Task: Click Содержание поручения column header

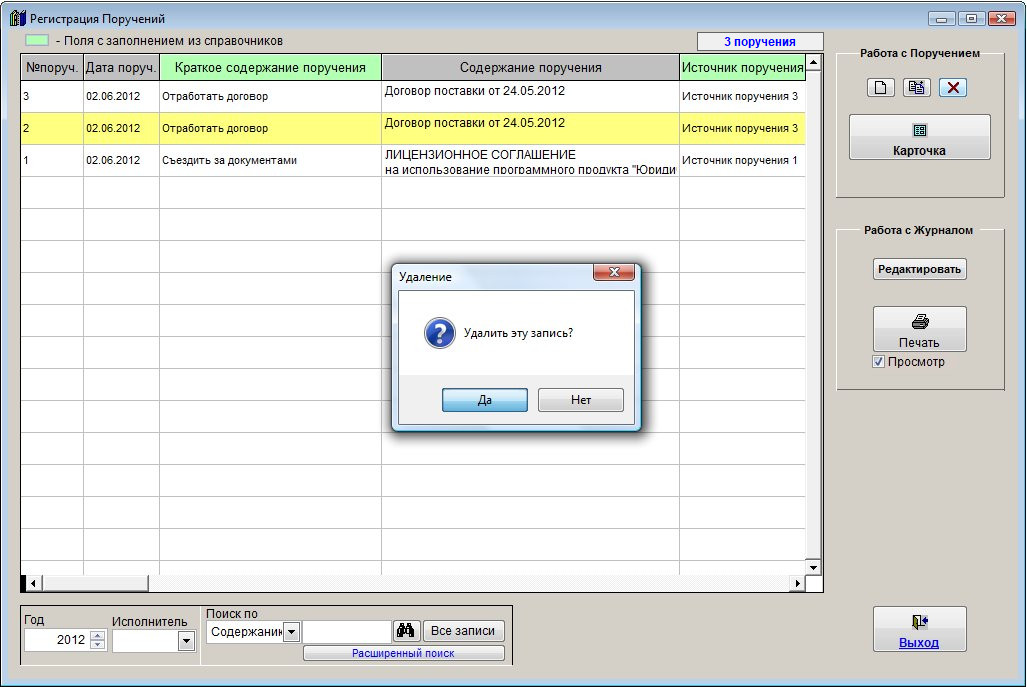Action: pos(531,67)
